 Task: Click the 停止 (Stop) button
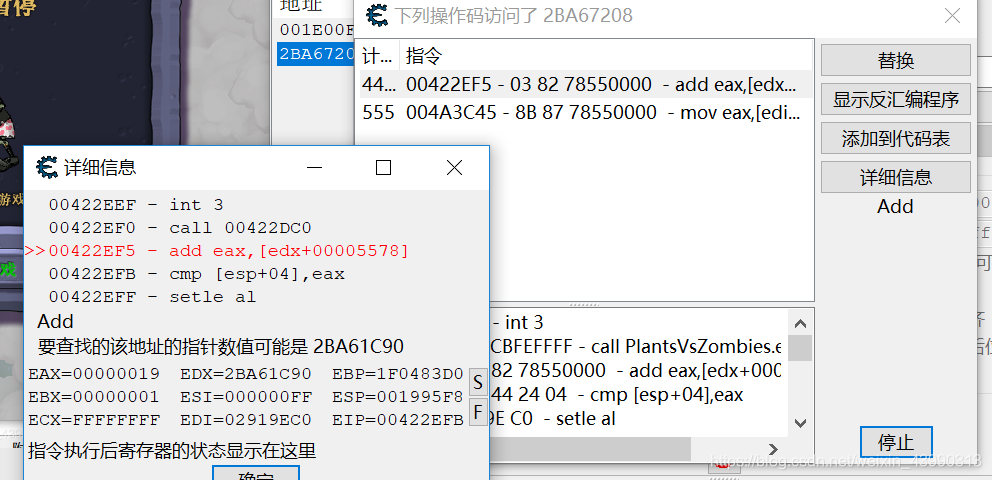(x=896, y=442)
